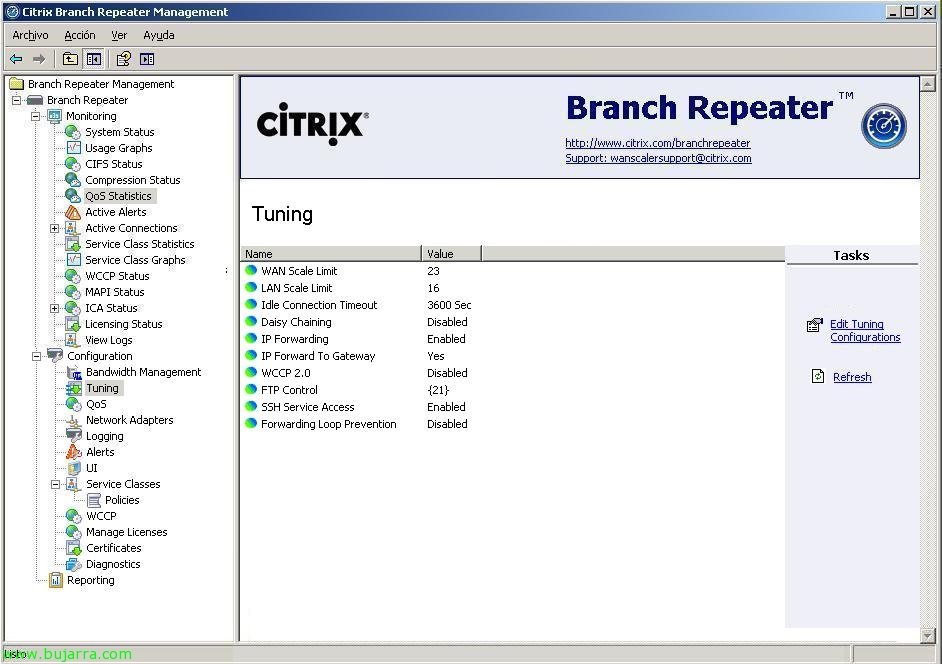This screenshot has width=942, height=664.
Task: Click the UI icon in tree
Action: [x=74, y=468]
